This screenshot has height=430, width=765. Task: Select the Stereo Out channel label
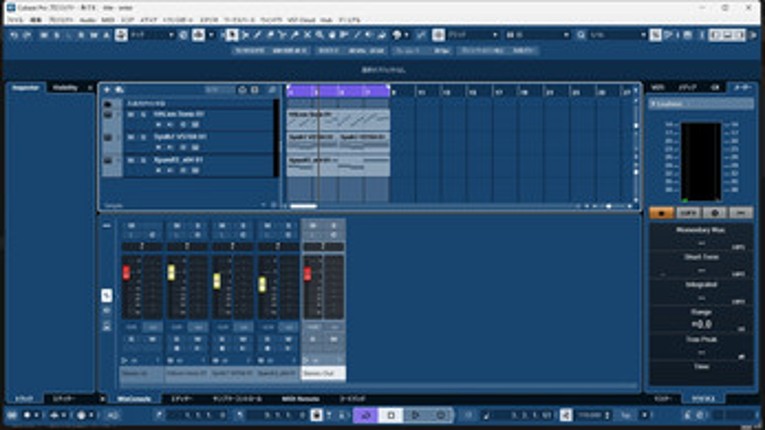pyautogui.click(x=323, y=372)
